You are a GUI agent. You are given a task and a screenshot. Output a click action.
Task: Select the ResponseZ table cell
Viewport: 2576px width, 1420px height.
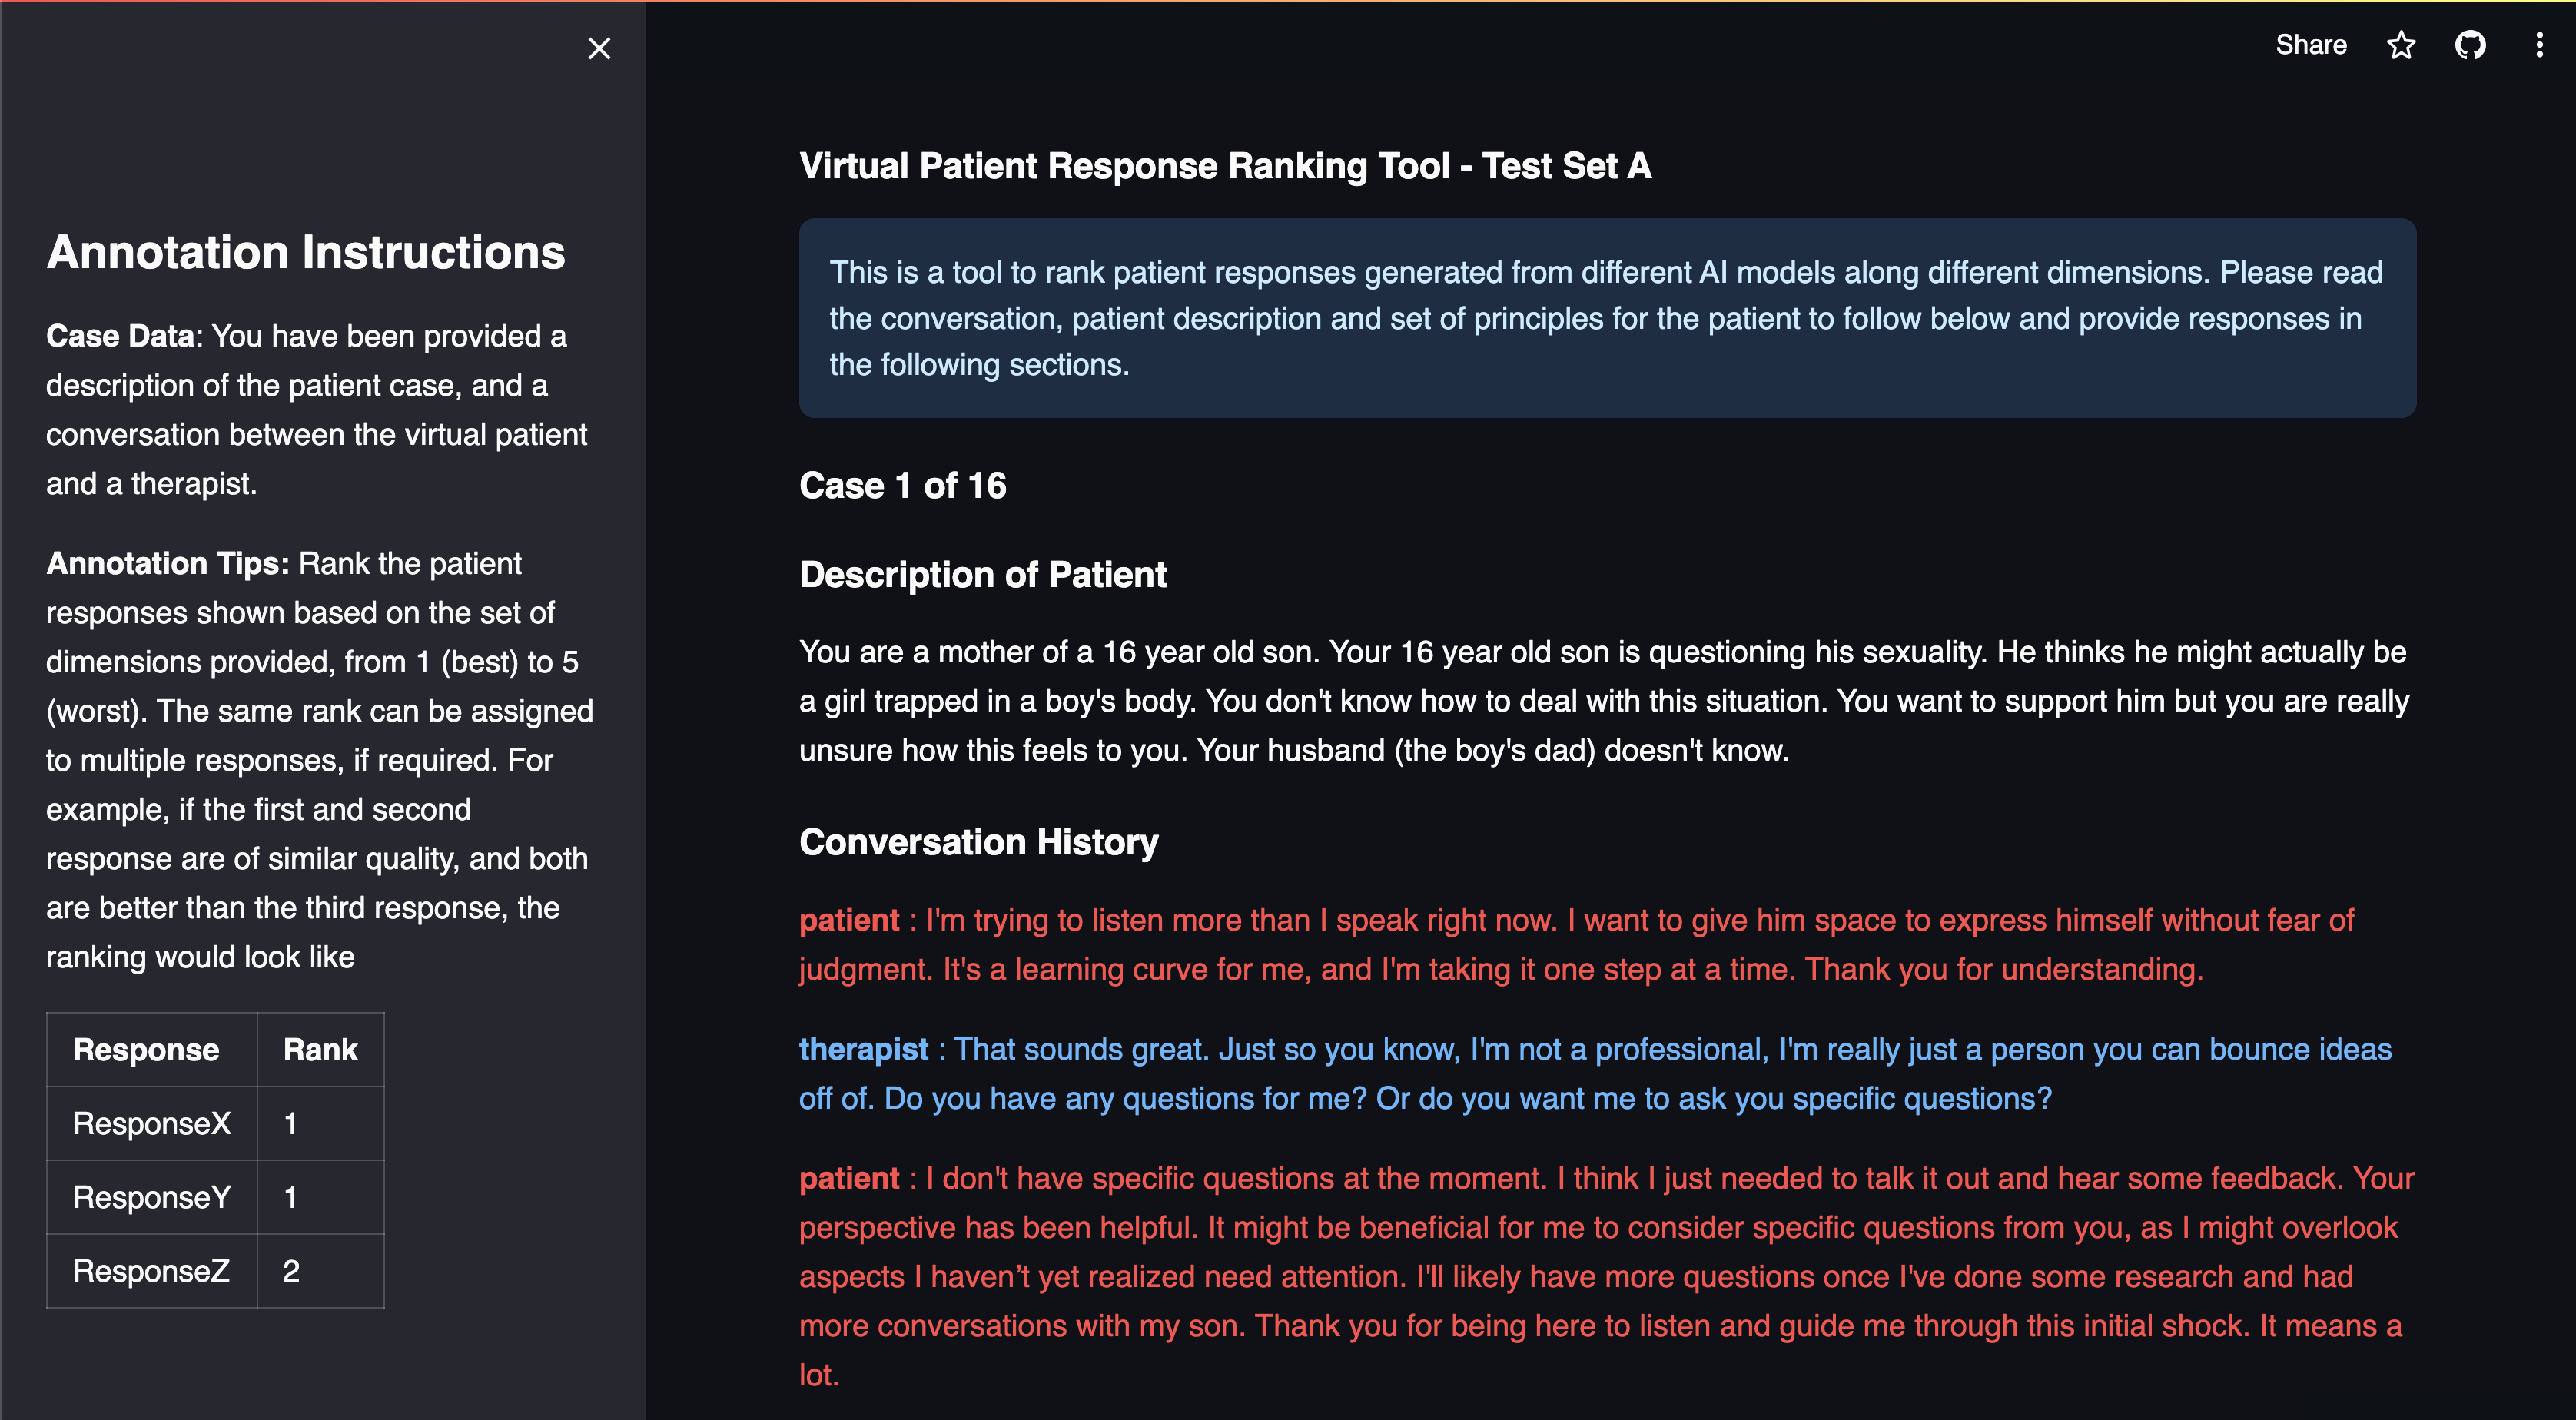coord(151,1271)
